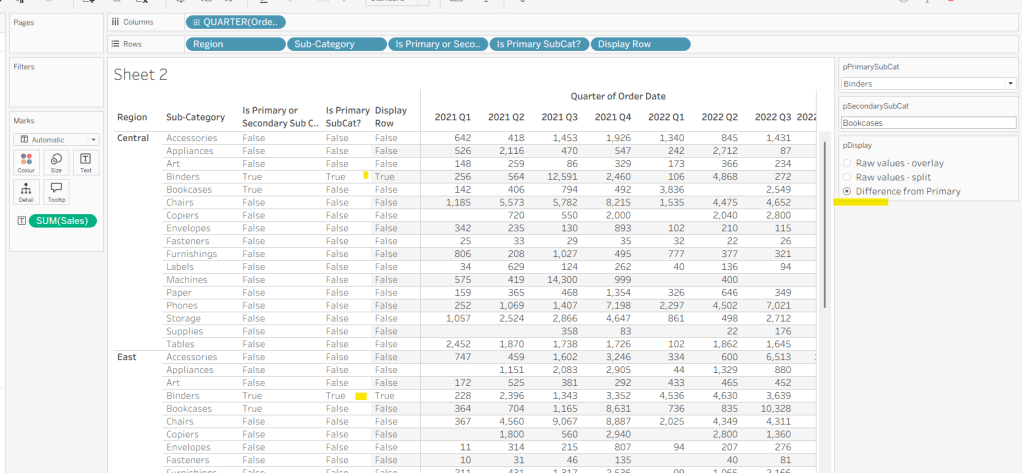
Task: Click the Rows shelf icon
Action: point(116,44)
